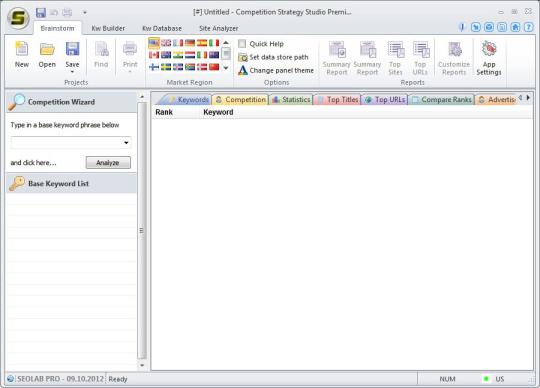Open App Settings
This screenshot has width=540, height=388.
click(x=489, y=58)
